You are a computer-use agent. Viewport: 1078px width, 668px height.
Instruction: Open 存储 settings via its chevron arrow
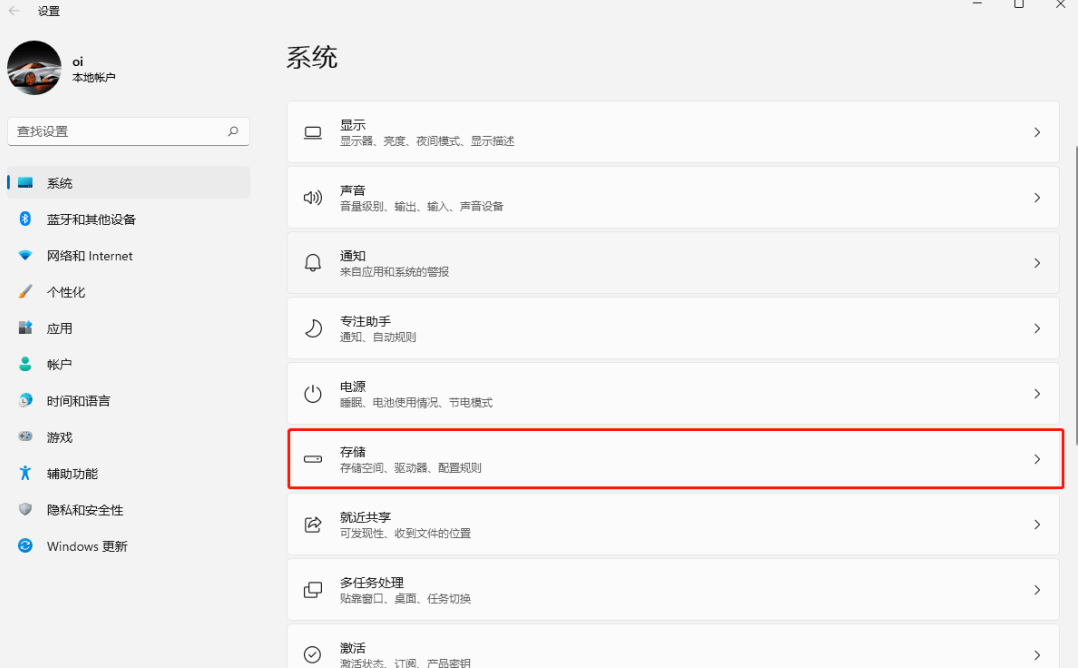pyautogui.click(x=1037, y=460)
